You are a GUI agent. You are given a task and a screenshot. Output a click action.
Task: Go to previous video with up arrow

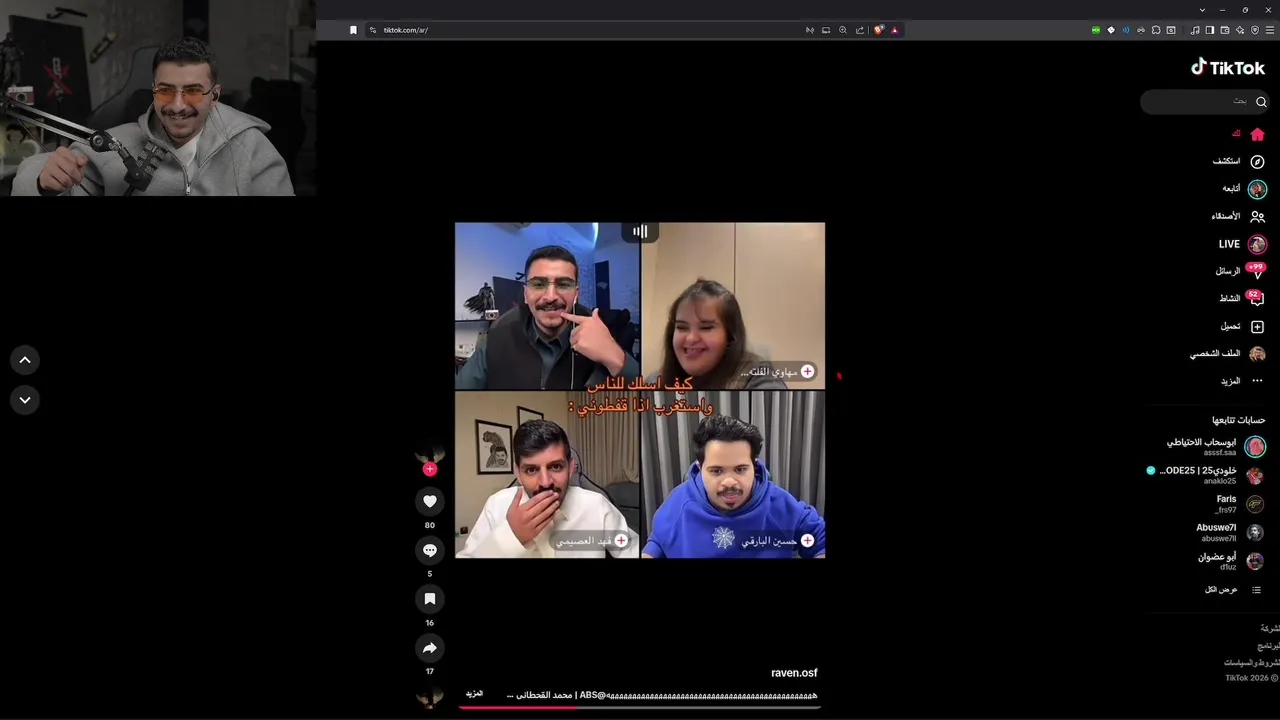25,360
